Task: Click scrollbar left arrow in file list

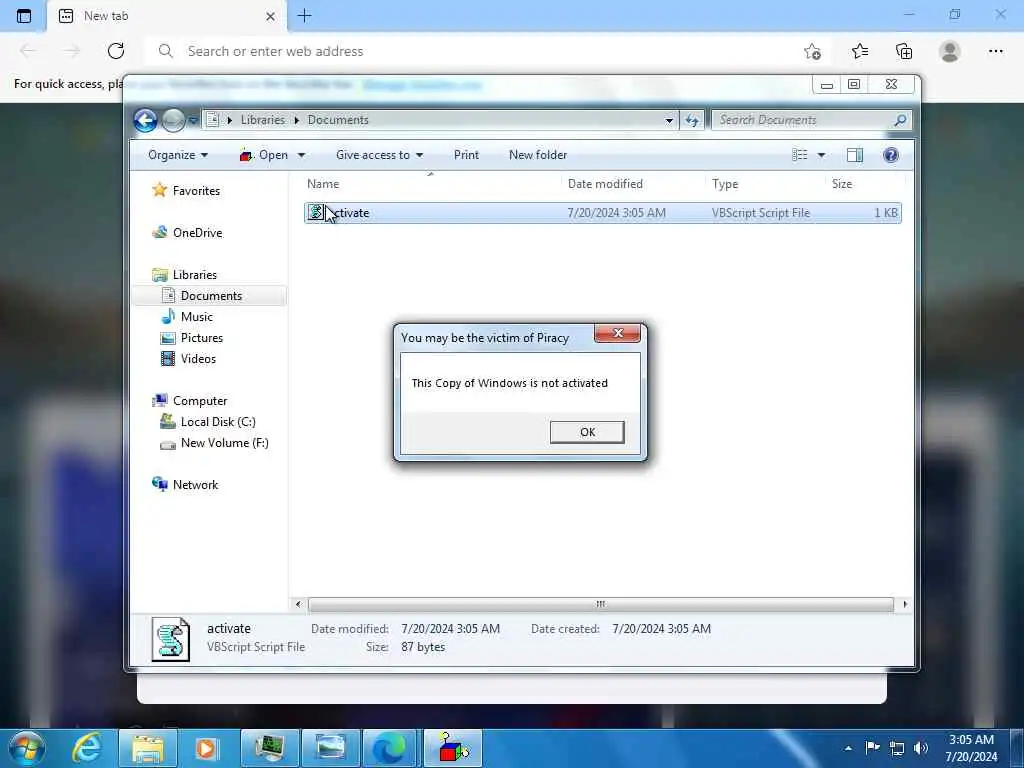Action: pyautogui.click(x=298, y=605)
